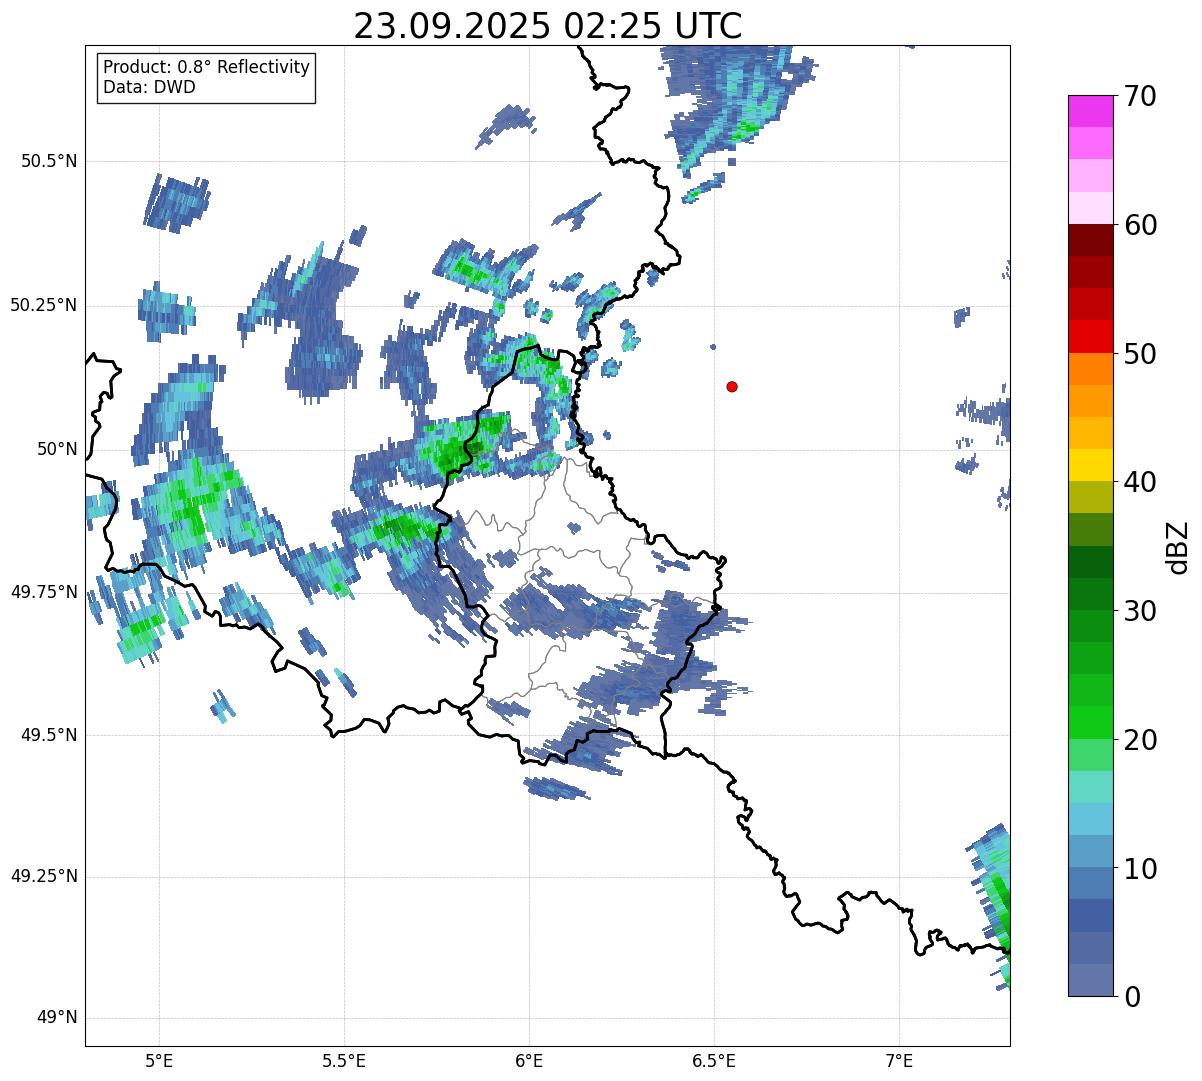Click latitude label 49.25°N

(44, 877)
